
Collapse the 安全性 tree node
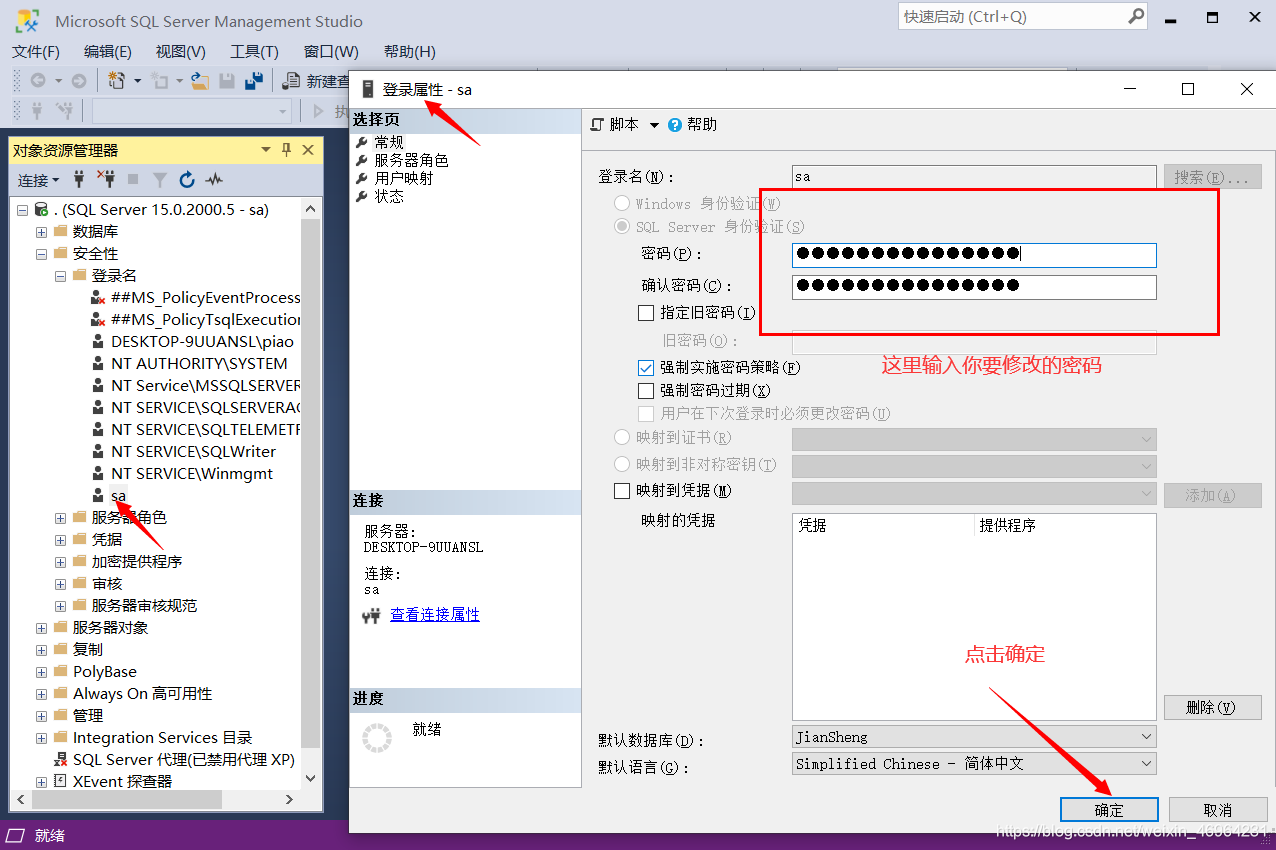41,254
